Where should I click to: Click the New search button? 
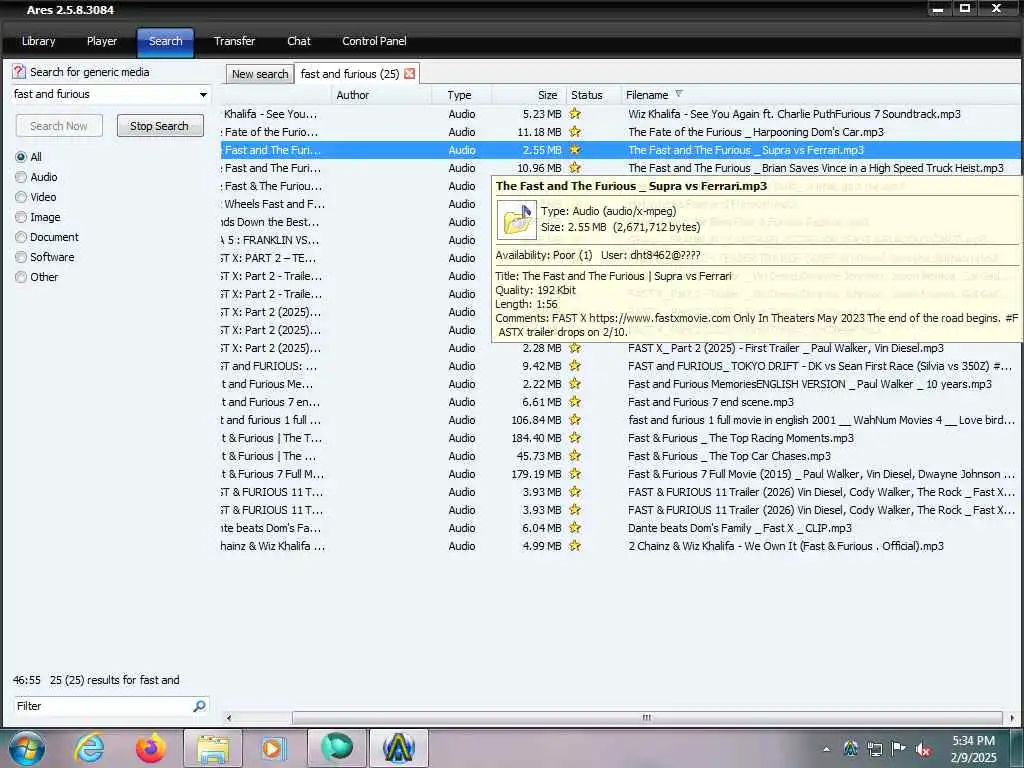260,74
